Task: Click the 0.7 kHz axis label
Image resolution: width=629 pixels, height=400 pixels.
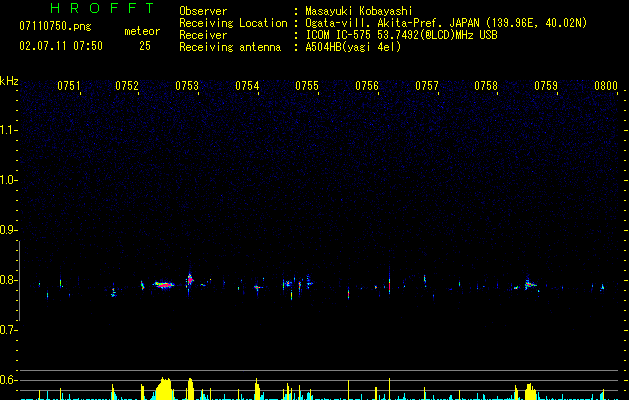Action: (x=9, y=330)
